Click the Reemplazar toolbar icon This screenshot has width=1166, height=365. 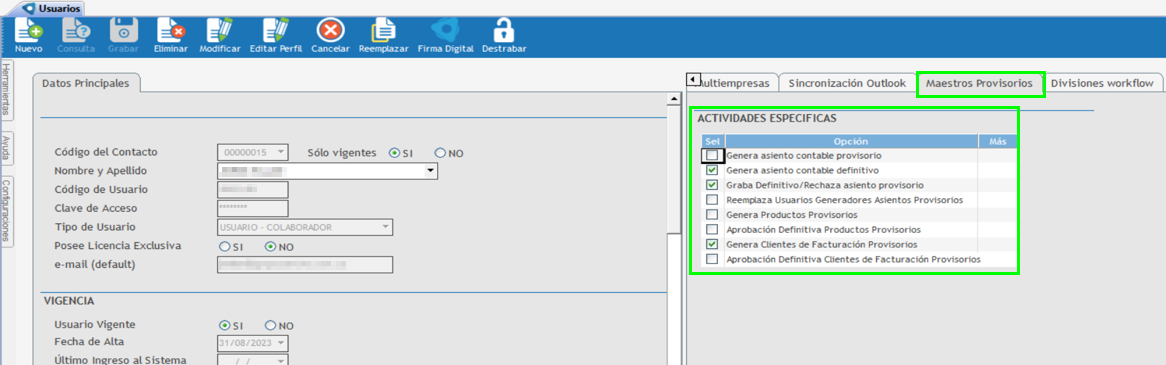384,31
